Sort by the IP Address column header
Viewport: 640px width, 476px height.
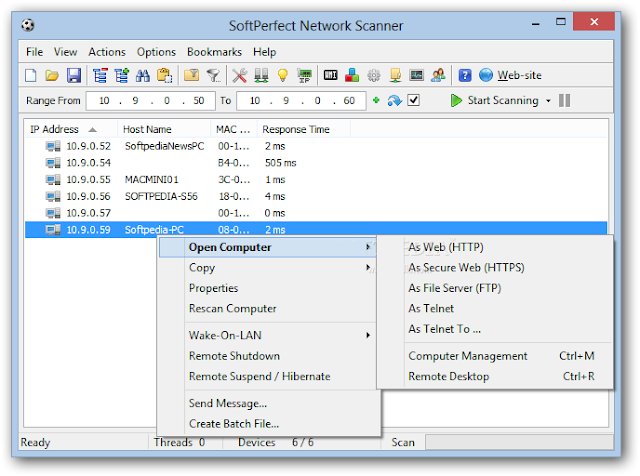pos(71,129)
